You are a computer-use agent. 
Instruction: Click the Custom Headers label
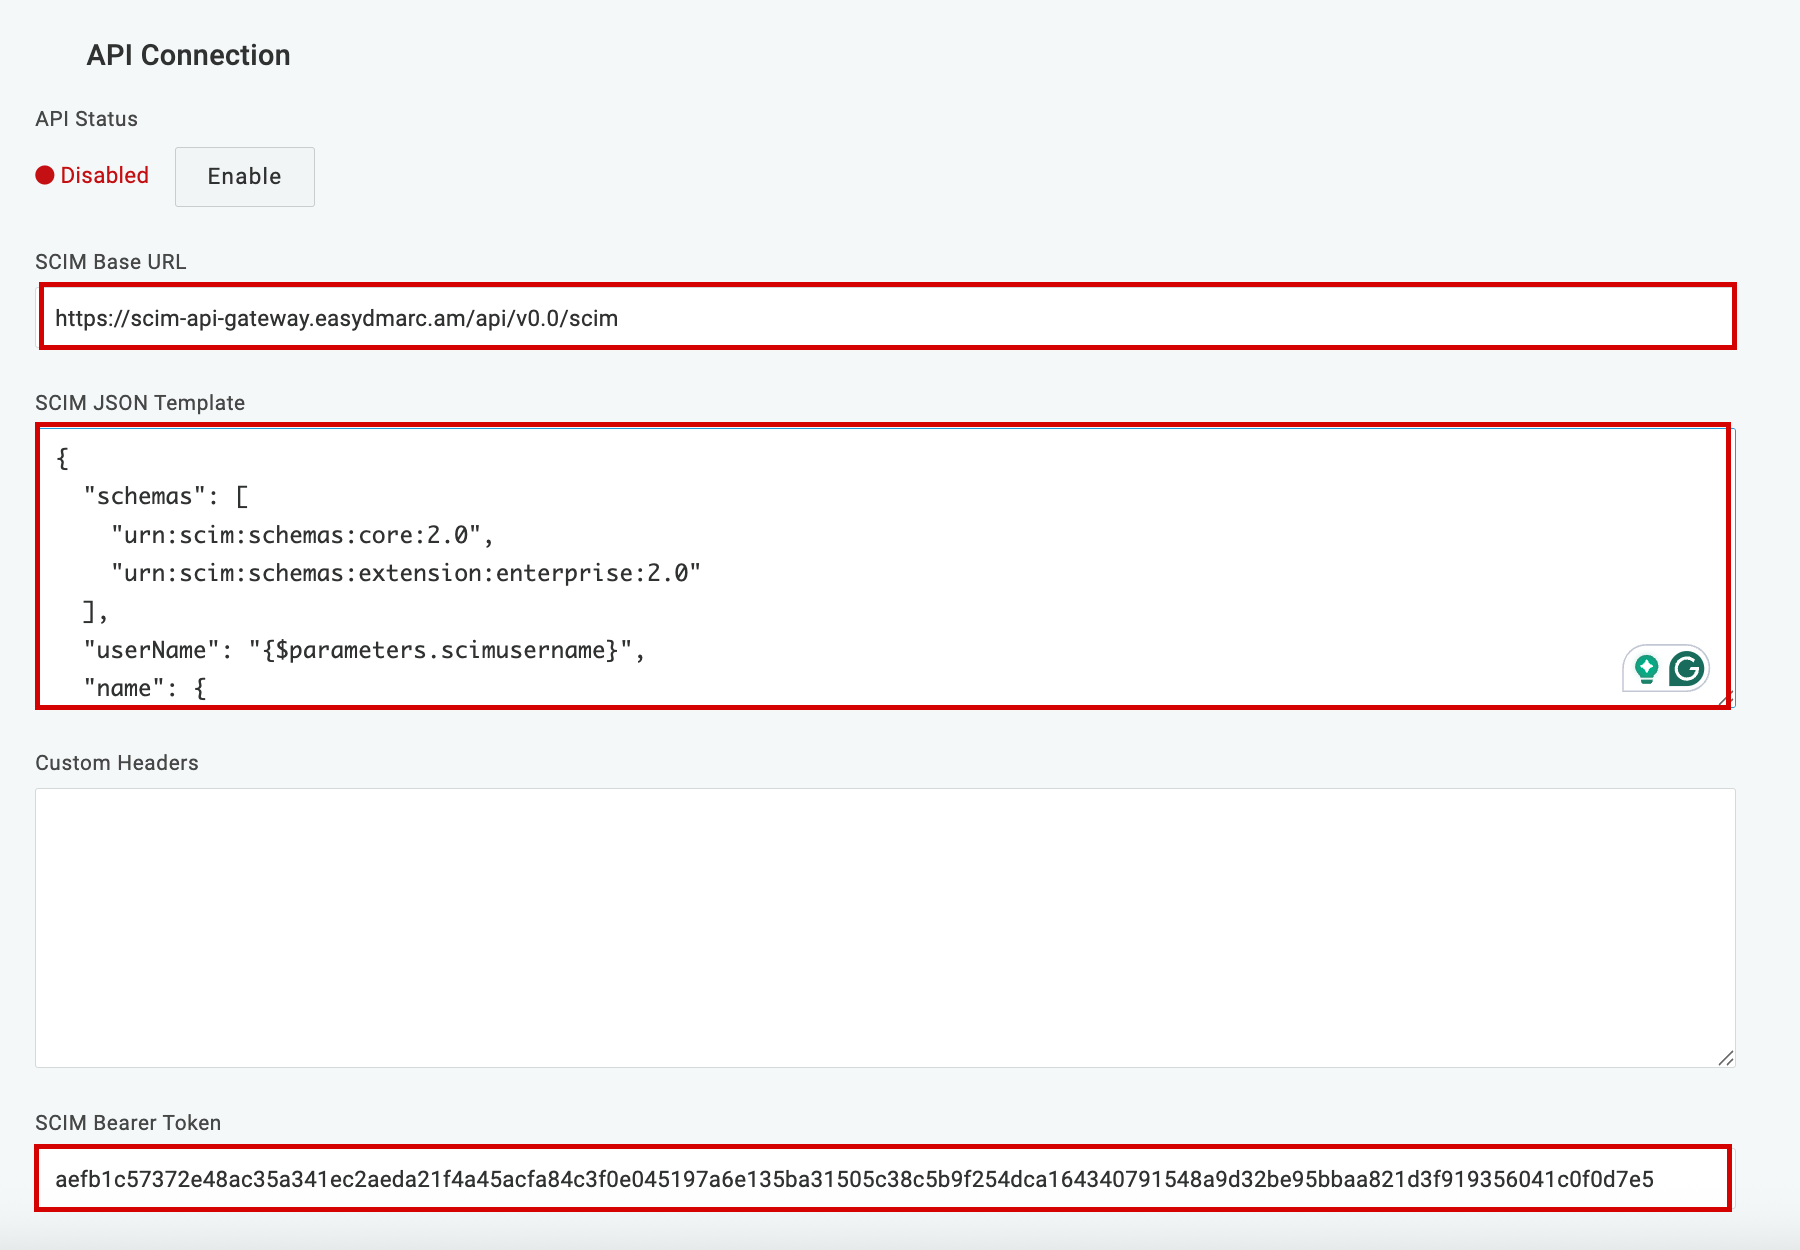point(116,762)
